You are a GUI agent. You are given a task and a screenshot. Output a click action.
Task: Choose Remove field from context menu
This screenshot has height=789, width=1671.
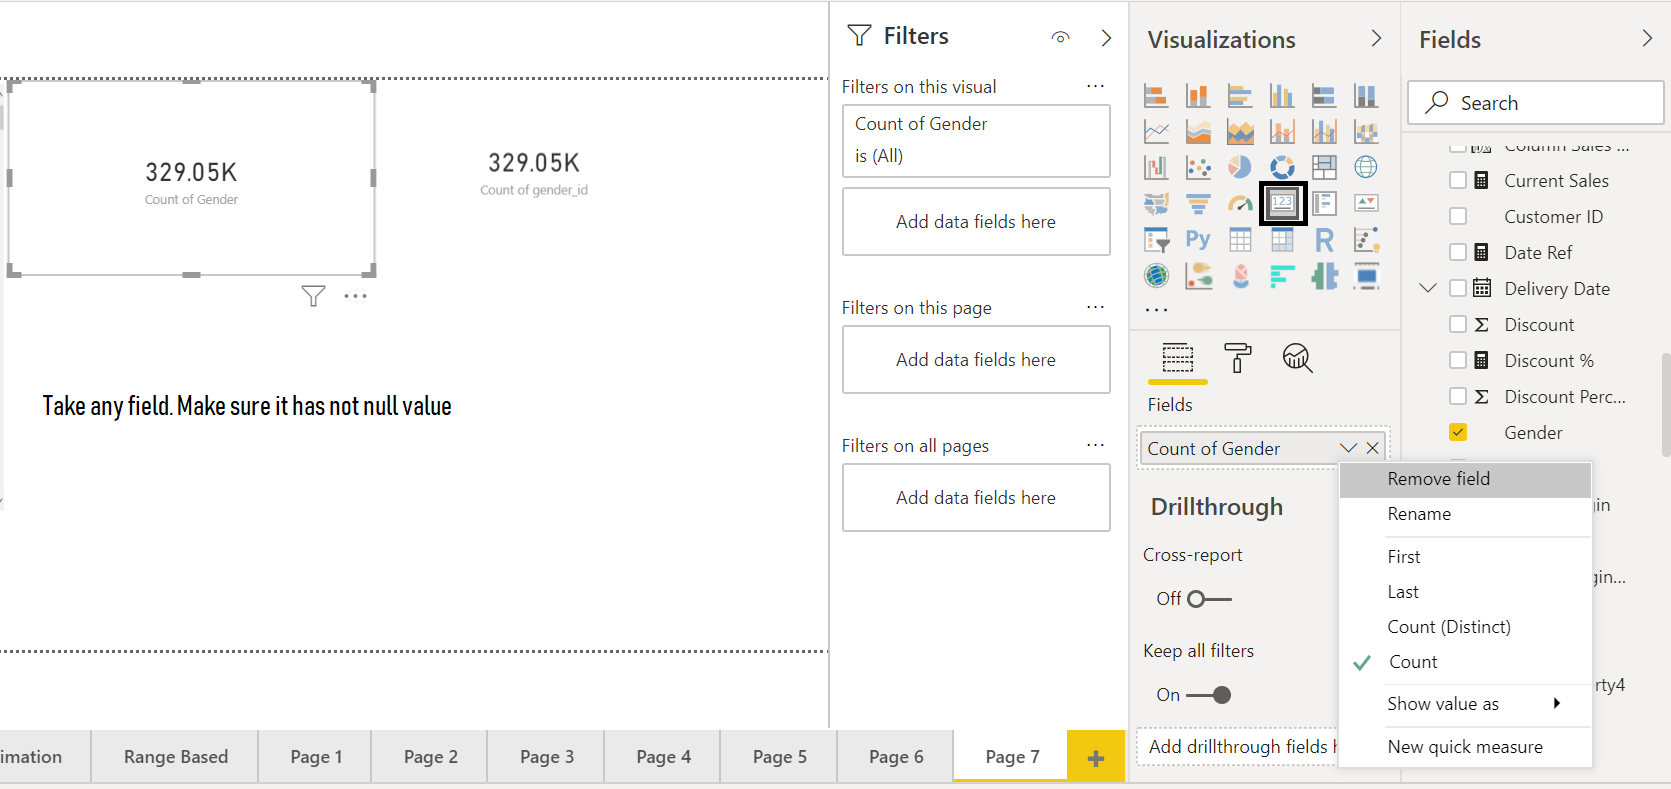click(x=1465, y=479)
